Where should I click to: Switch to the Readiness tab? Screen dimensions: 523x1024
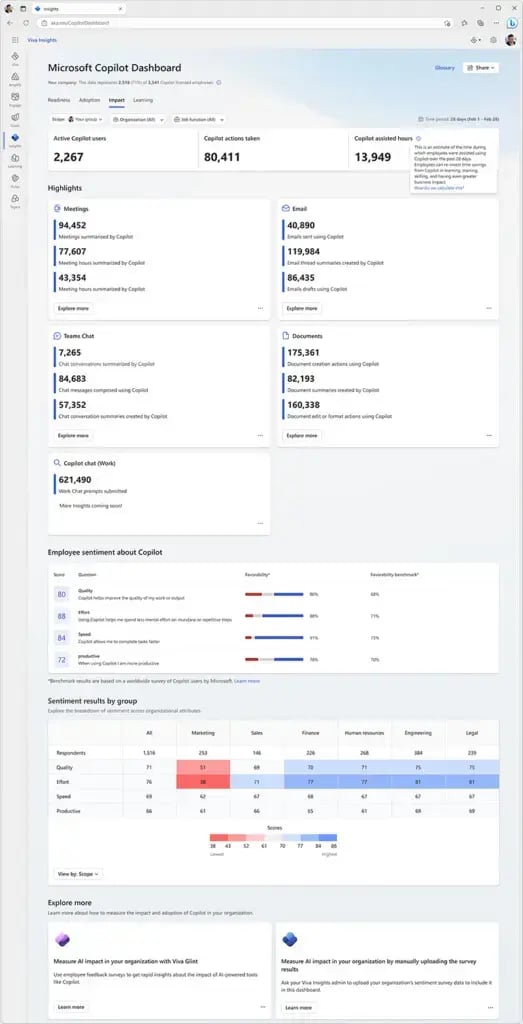[59, 101]
